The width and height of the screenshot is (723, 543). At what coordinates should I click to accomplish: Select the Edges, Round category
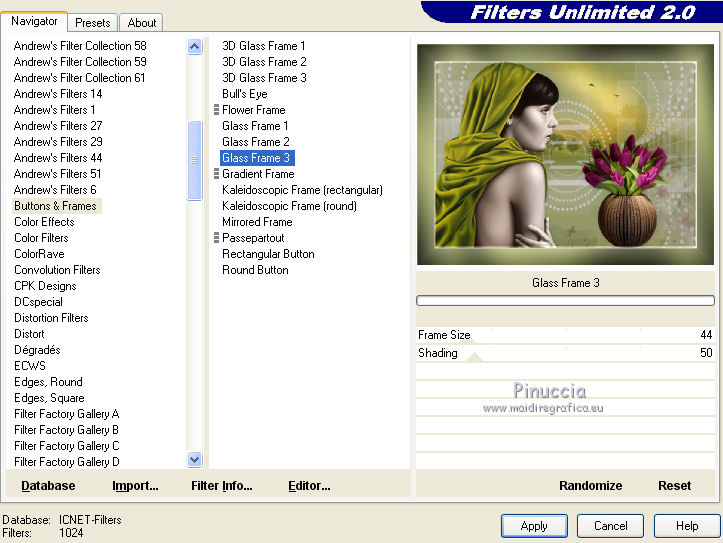click(x=48, y=382)
